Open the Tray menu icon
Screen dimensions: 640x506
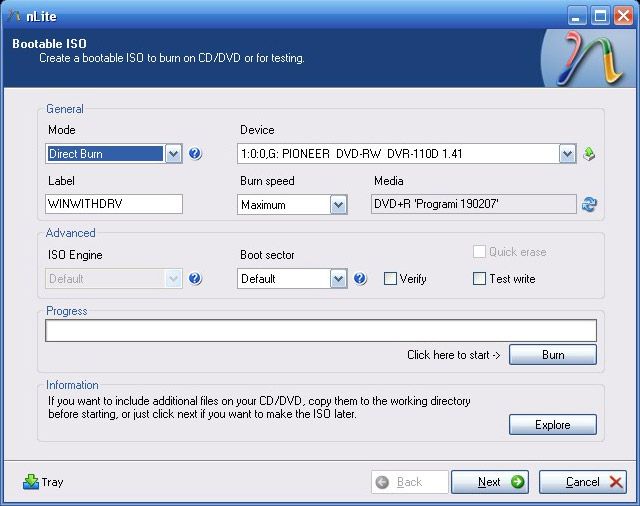point(31,482)
